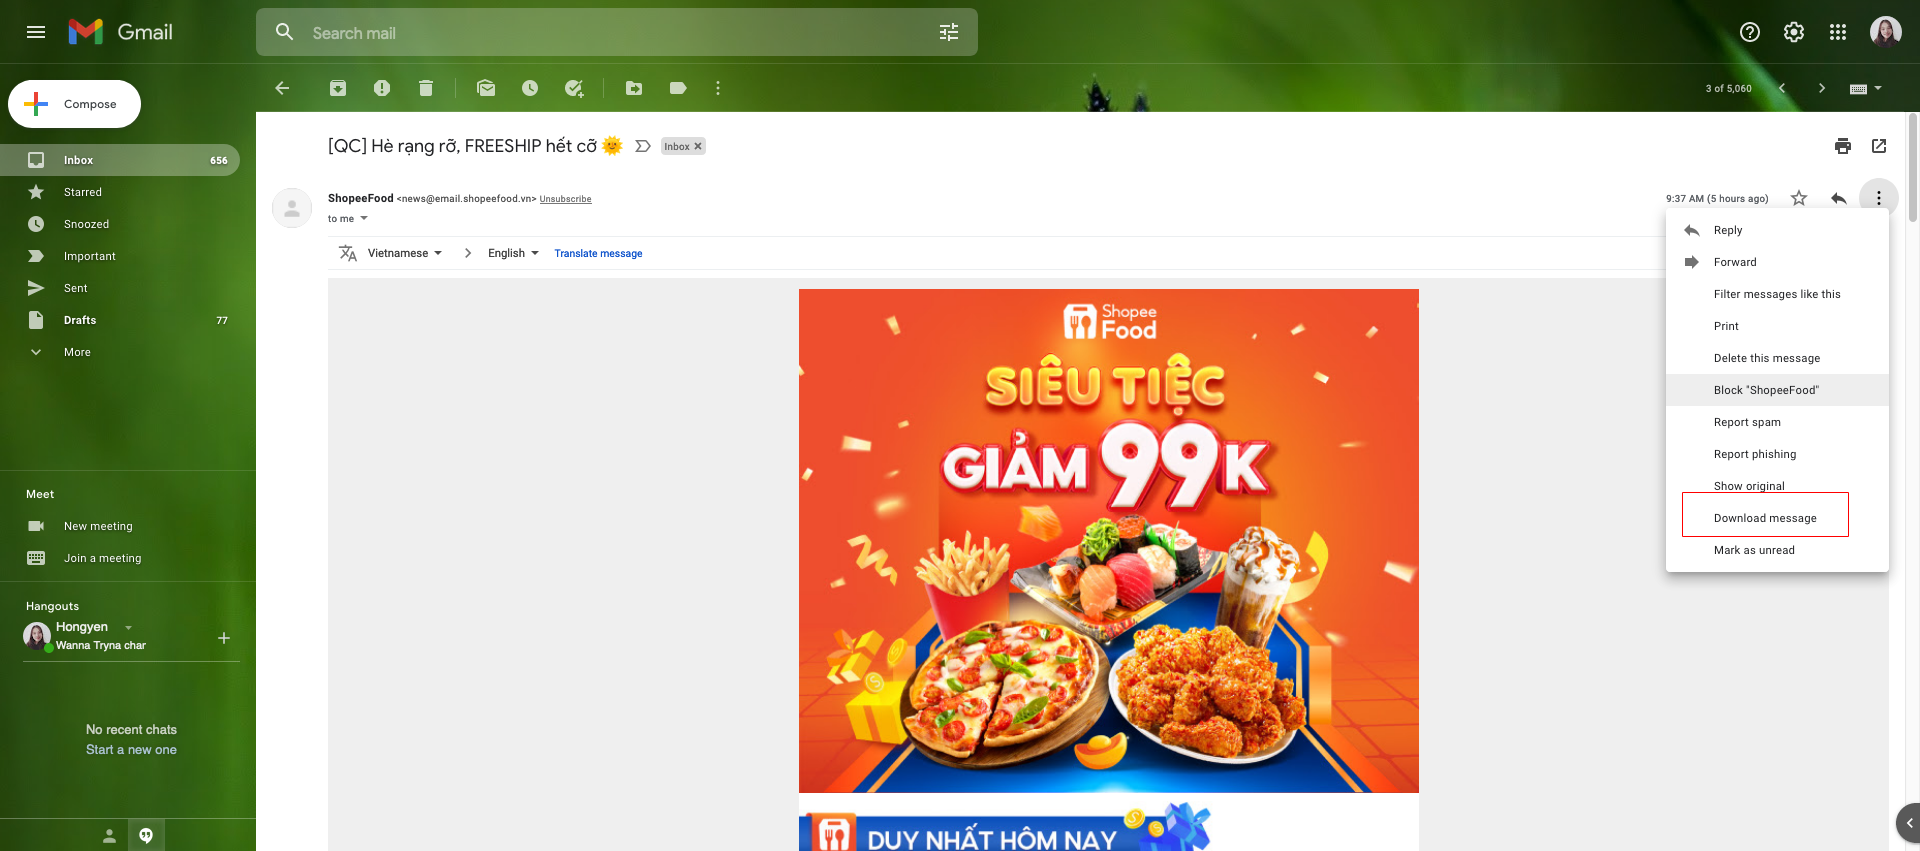1920x851 pixels.
Task: Remove the Inbox label with its X
Action: tap(698, 146)
